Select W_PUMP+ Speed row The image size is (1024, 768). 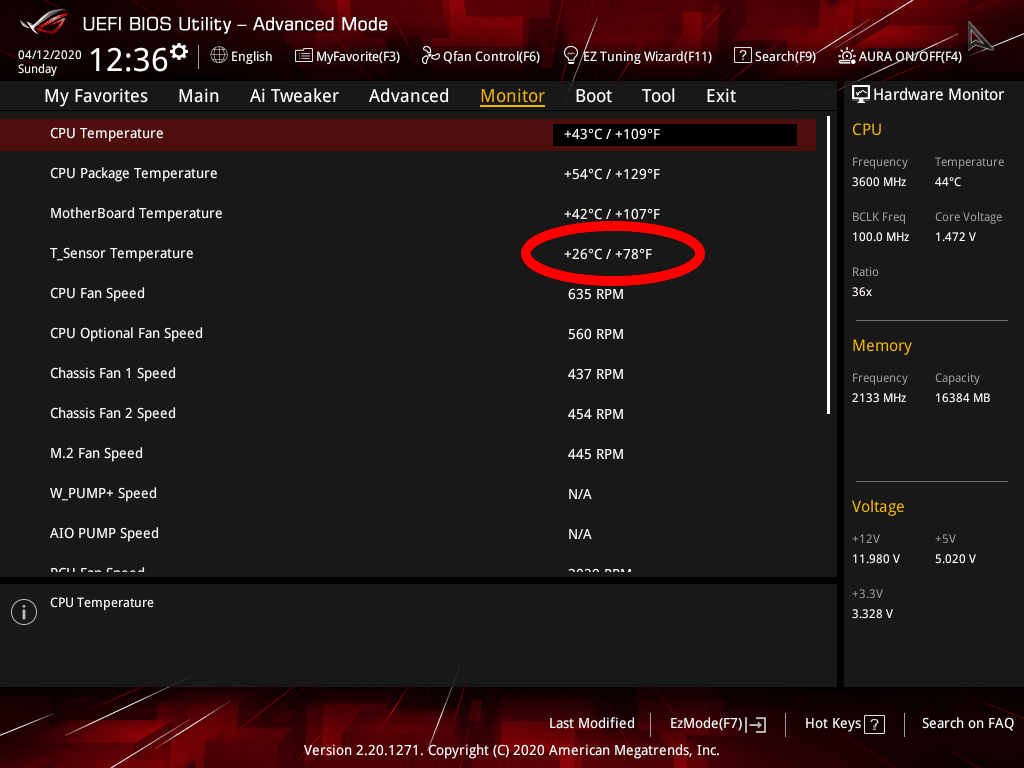tap(408, 494)
